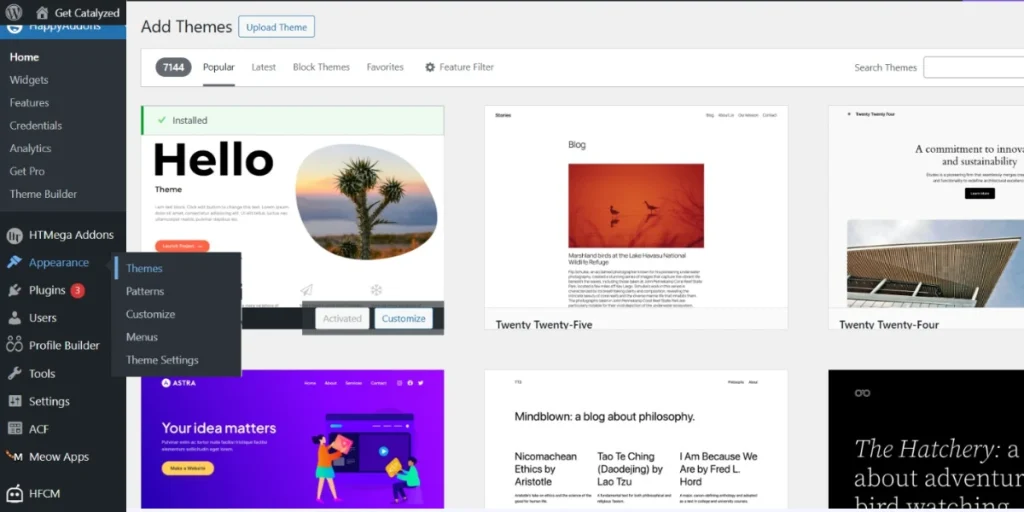Click the Add Themes page heading
This screenshot has width=1024, height=512.
(187, 27)
